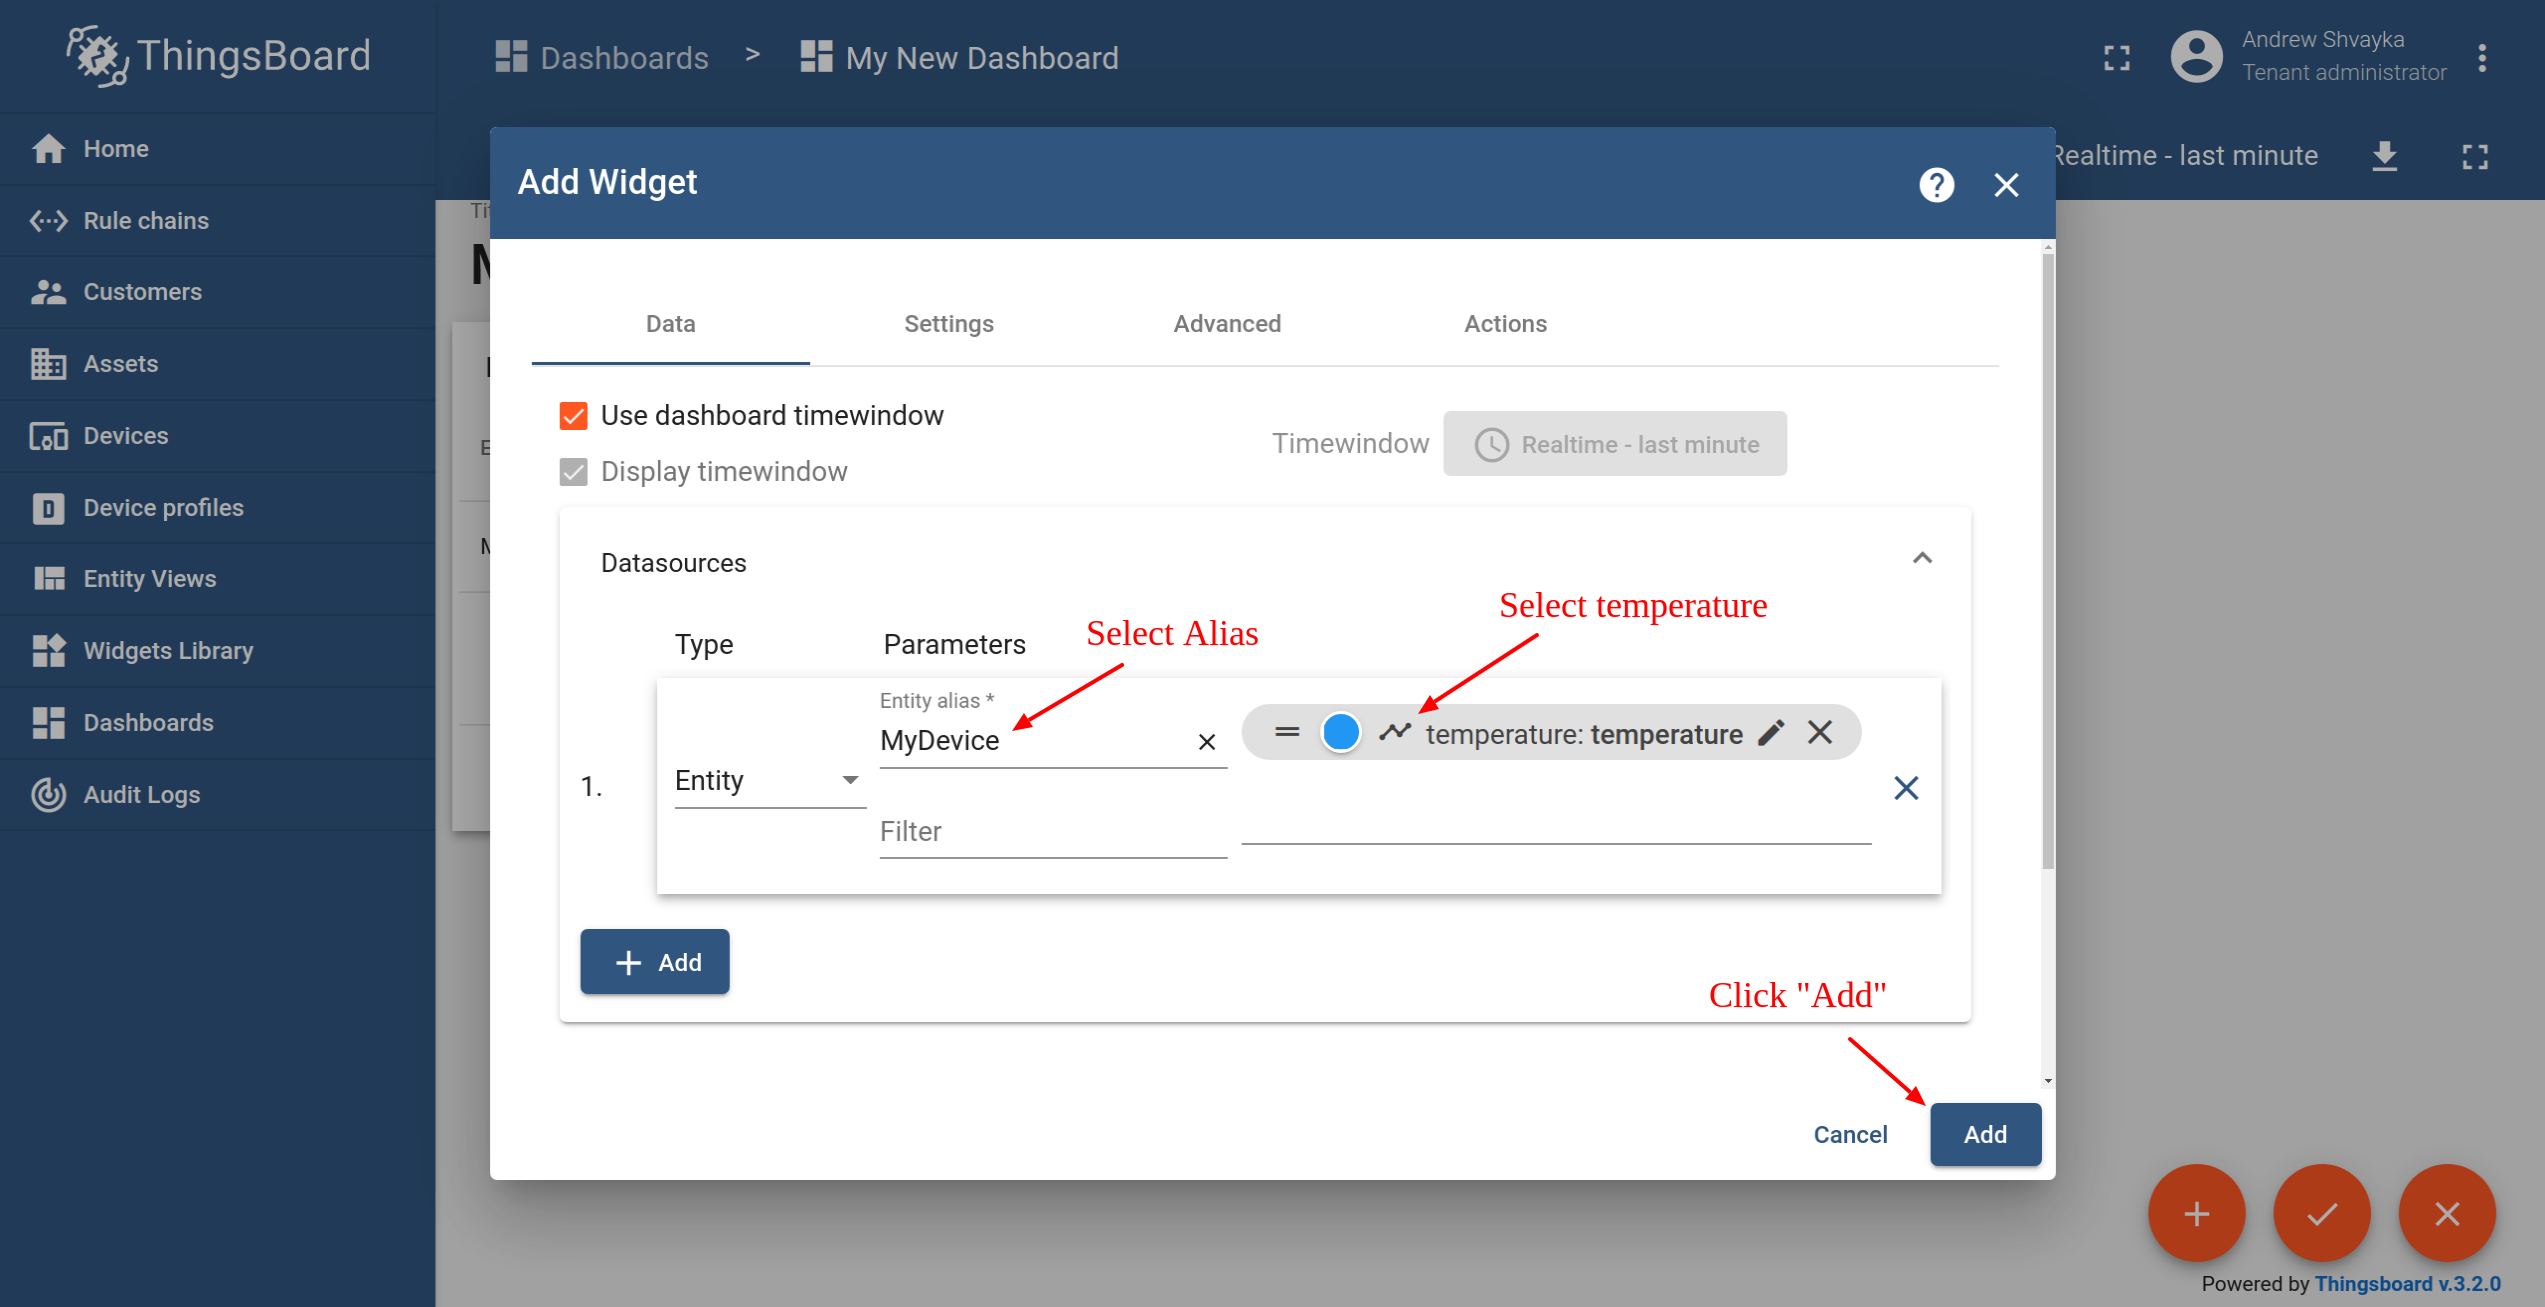Edit the temperature data key with pencil icon
The width and height of the screenshot is (2545, 1307).
[x=1771, y=733]
